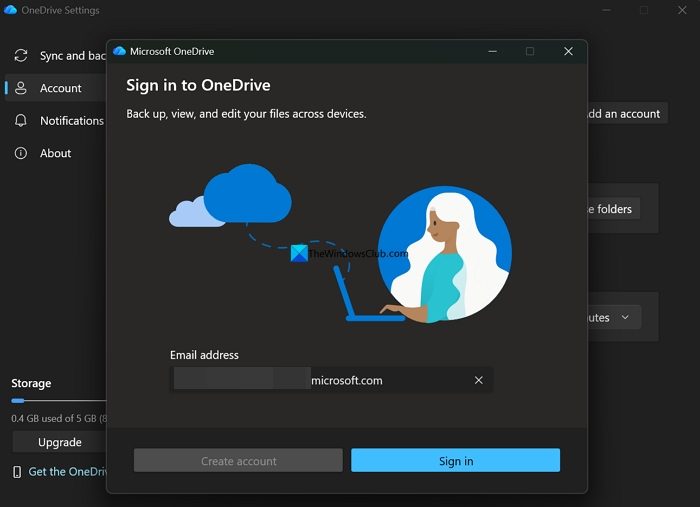Open the Get the OneDrive app link
This screenshot has width=700, height=507.
point(67,472)
